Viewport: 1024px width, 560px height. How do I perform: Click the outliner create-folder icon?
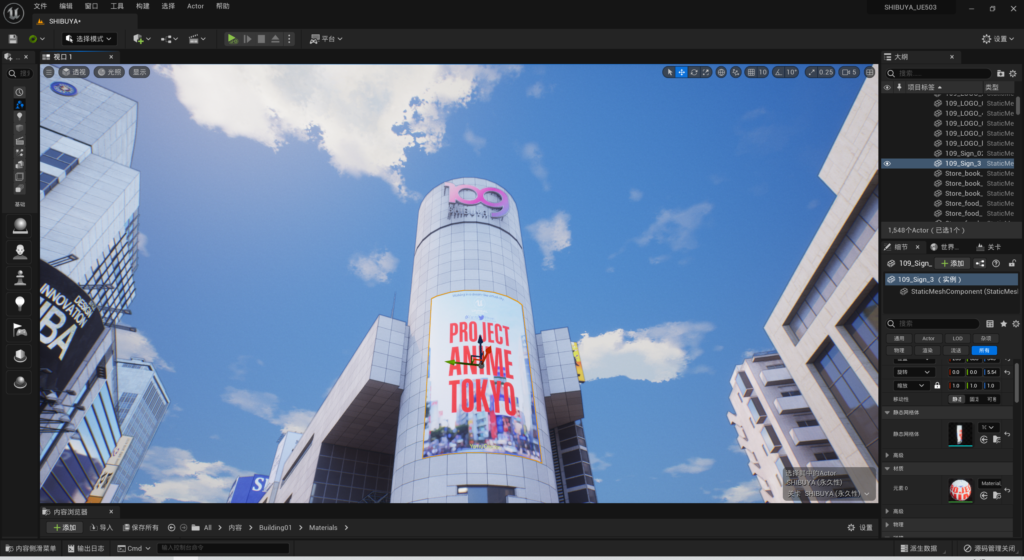pos(1000,74)
